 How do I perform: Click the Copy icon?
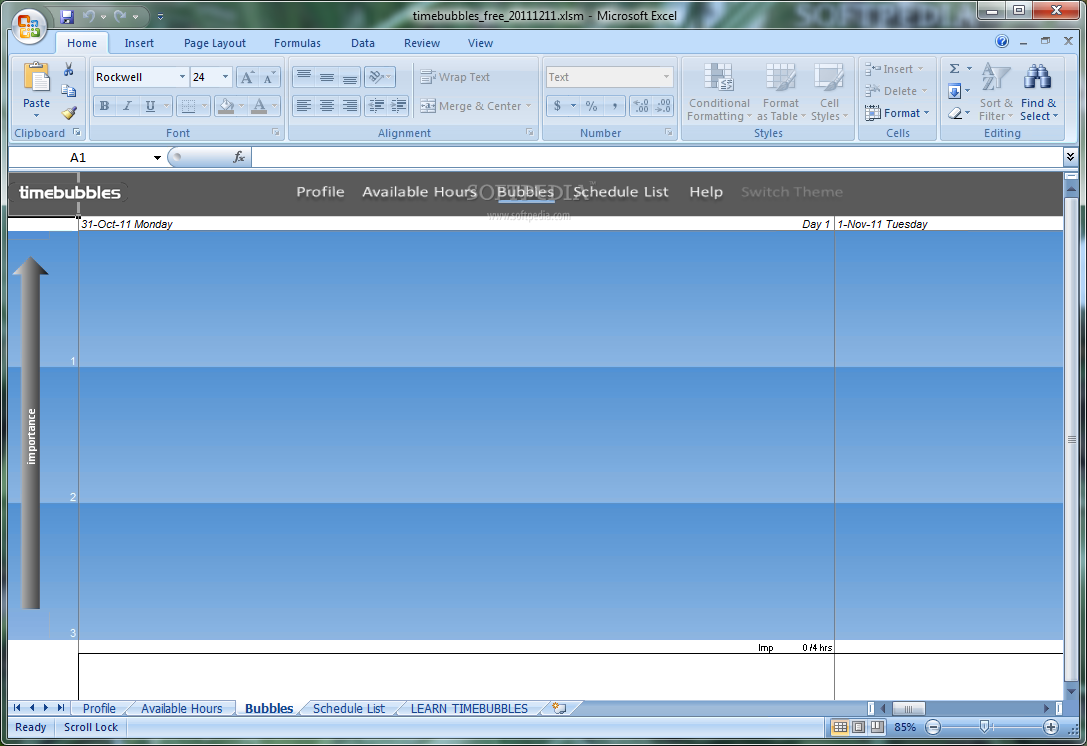pyautogui.click(x=69, y=91)
